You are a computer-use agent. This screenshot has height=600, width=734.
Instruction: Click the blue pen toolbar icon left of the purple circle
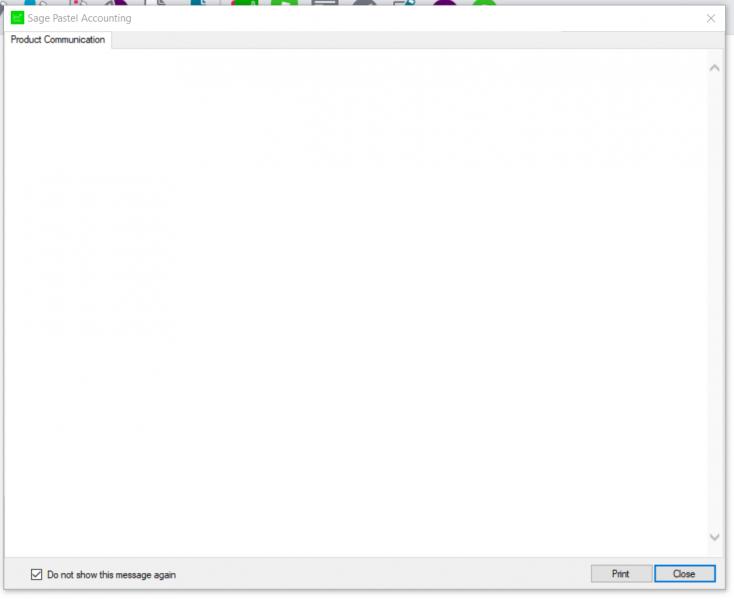[x=404, y=3]
